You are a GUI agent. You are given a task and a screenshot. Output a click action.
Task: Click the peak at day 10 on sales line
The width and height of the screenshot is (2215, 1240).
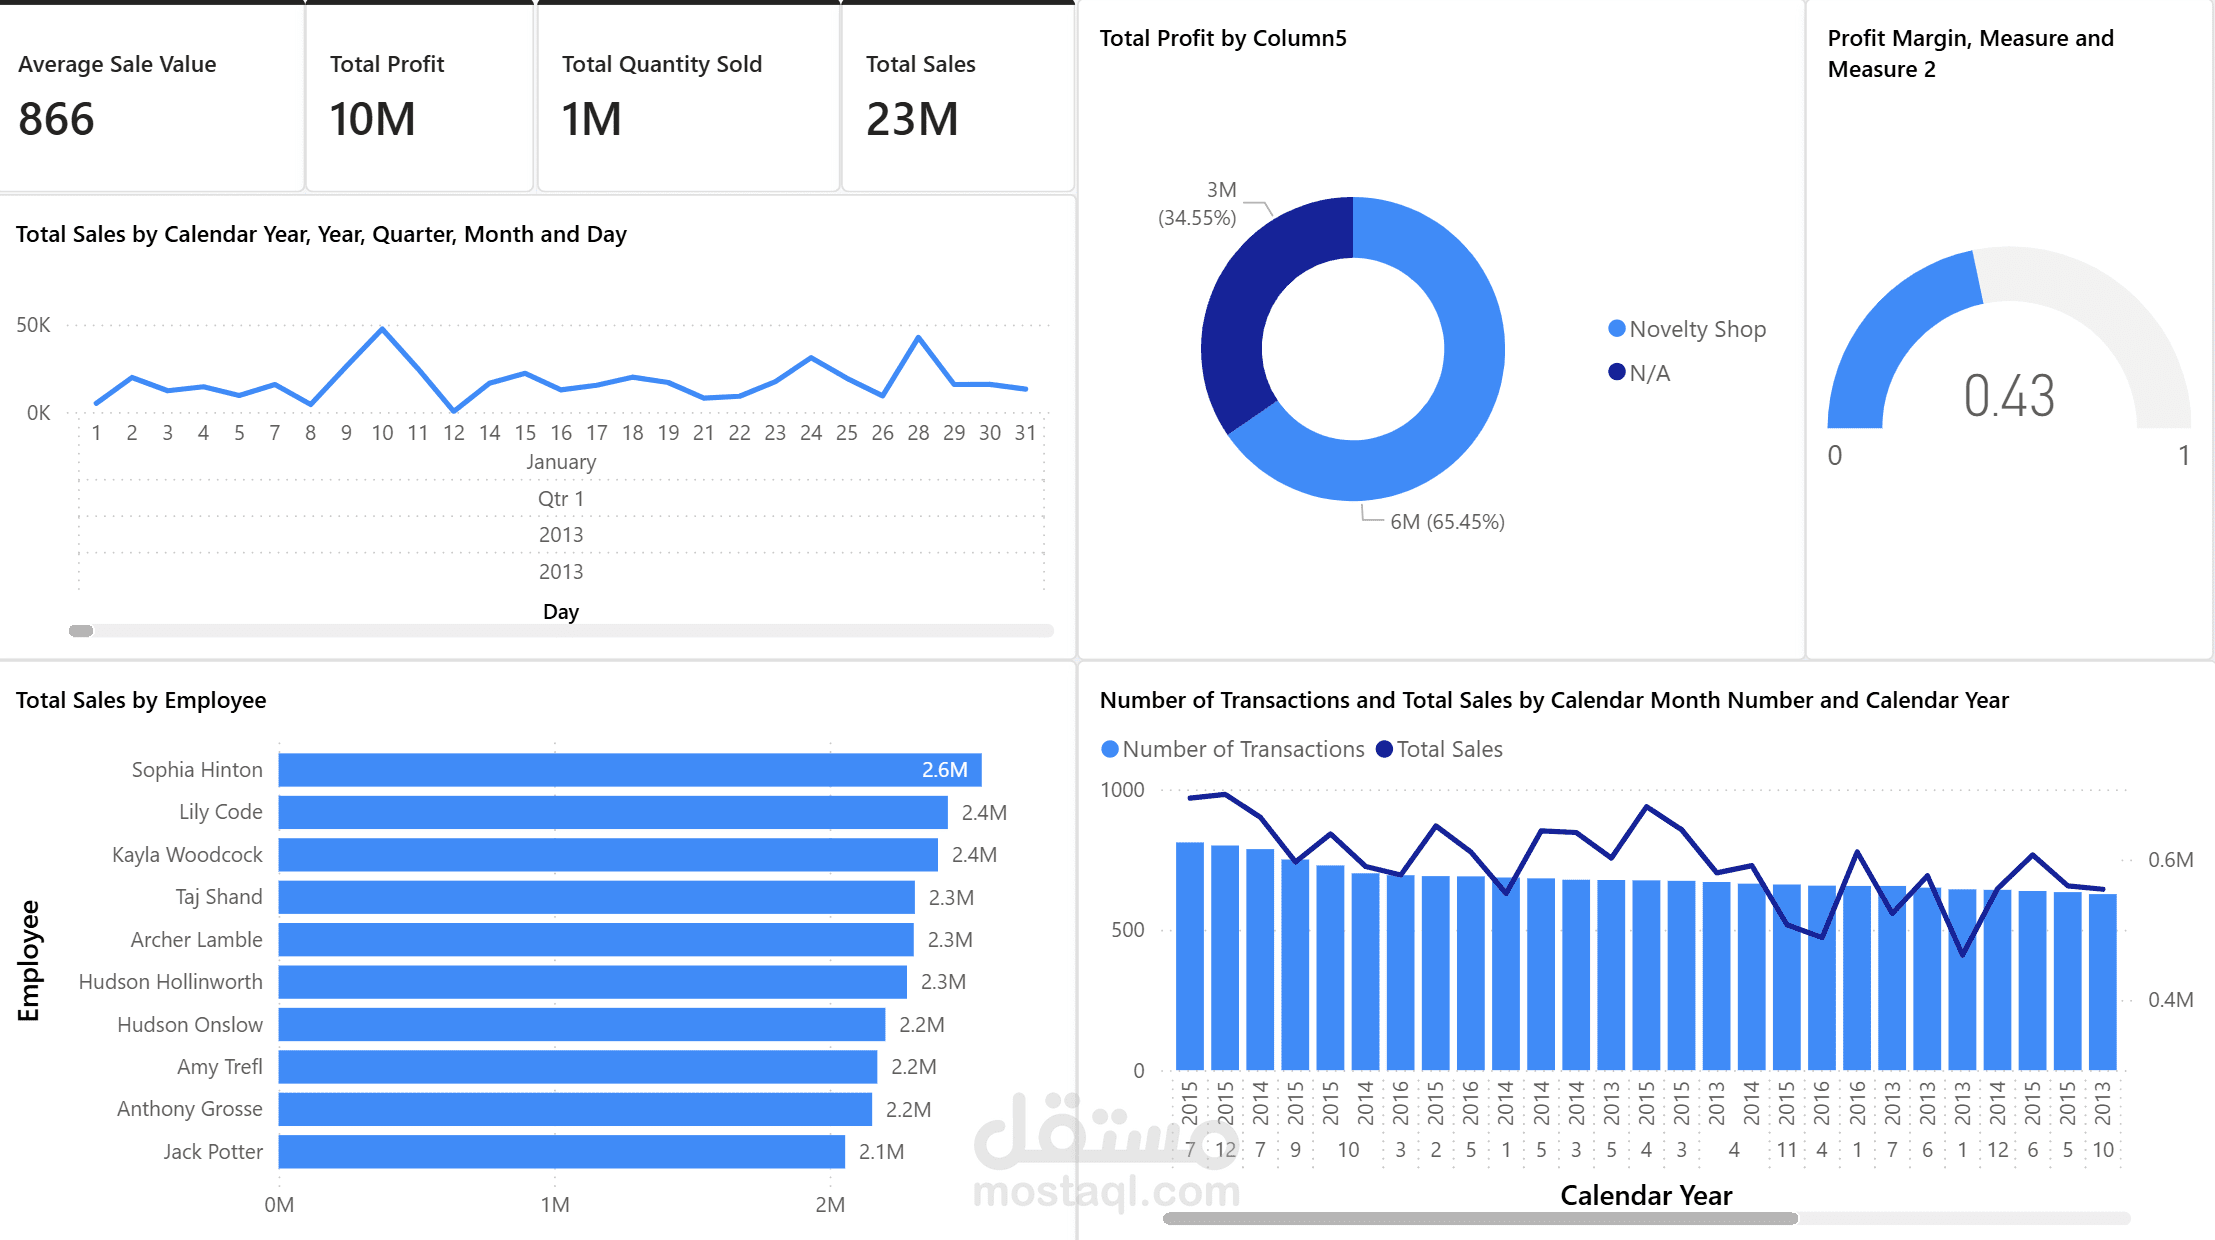[x=382, y=329]
